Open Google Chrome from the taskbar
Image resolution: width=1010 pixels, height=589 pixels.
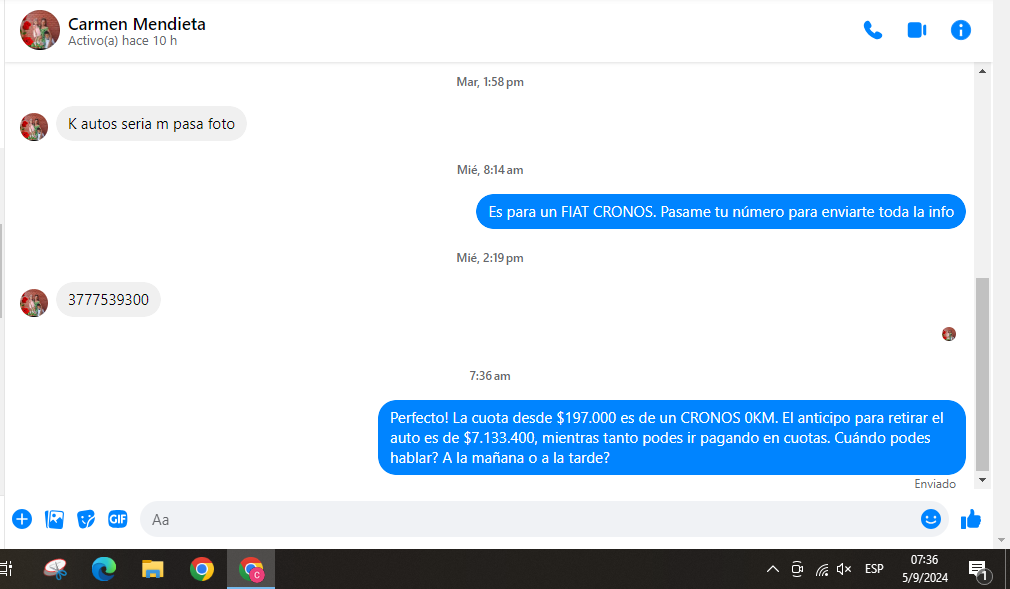[x=202, y=569]
